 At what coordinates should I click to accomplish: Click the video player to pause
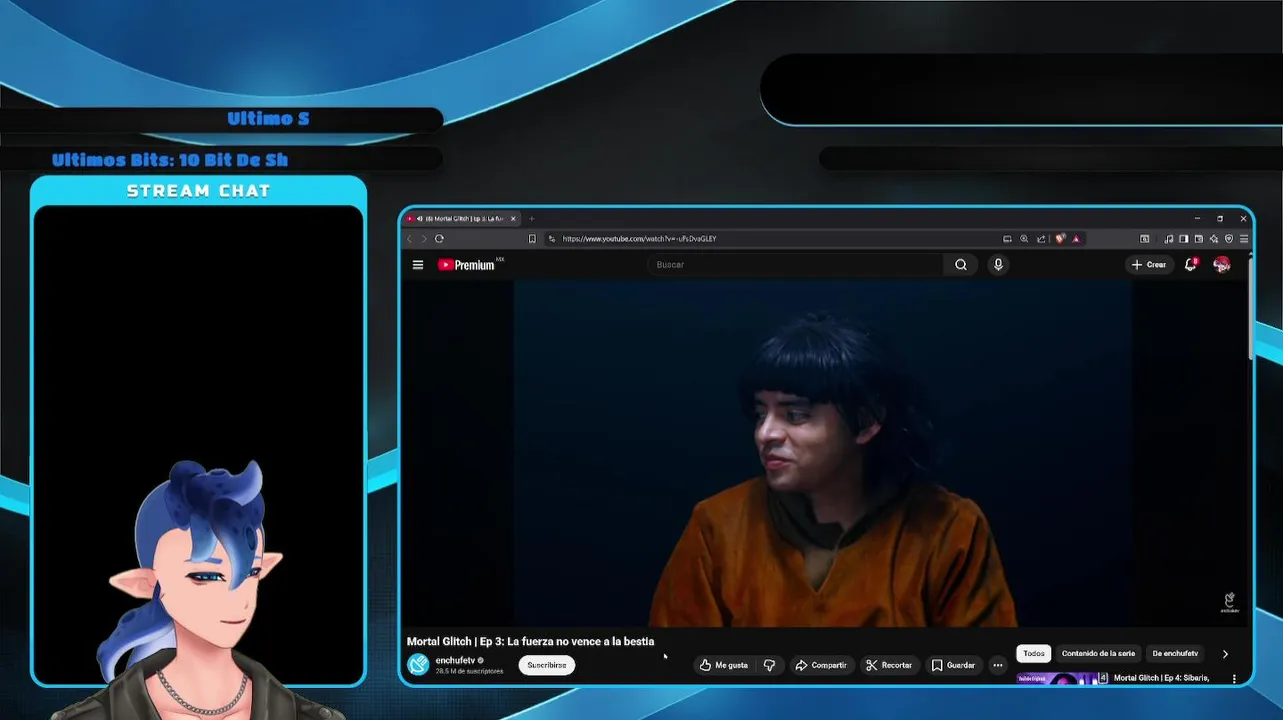coord(822,453)
